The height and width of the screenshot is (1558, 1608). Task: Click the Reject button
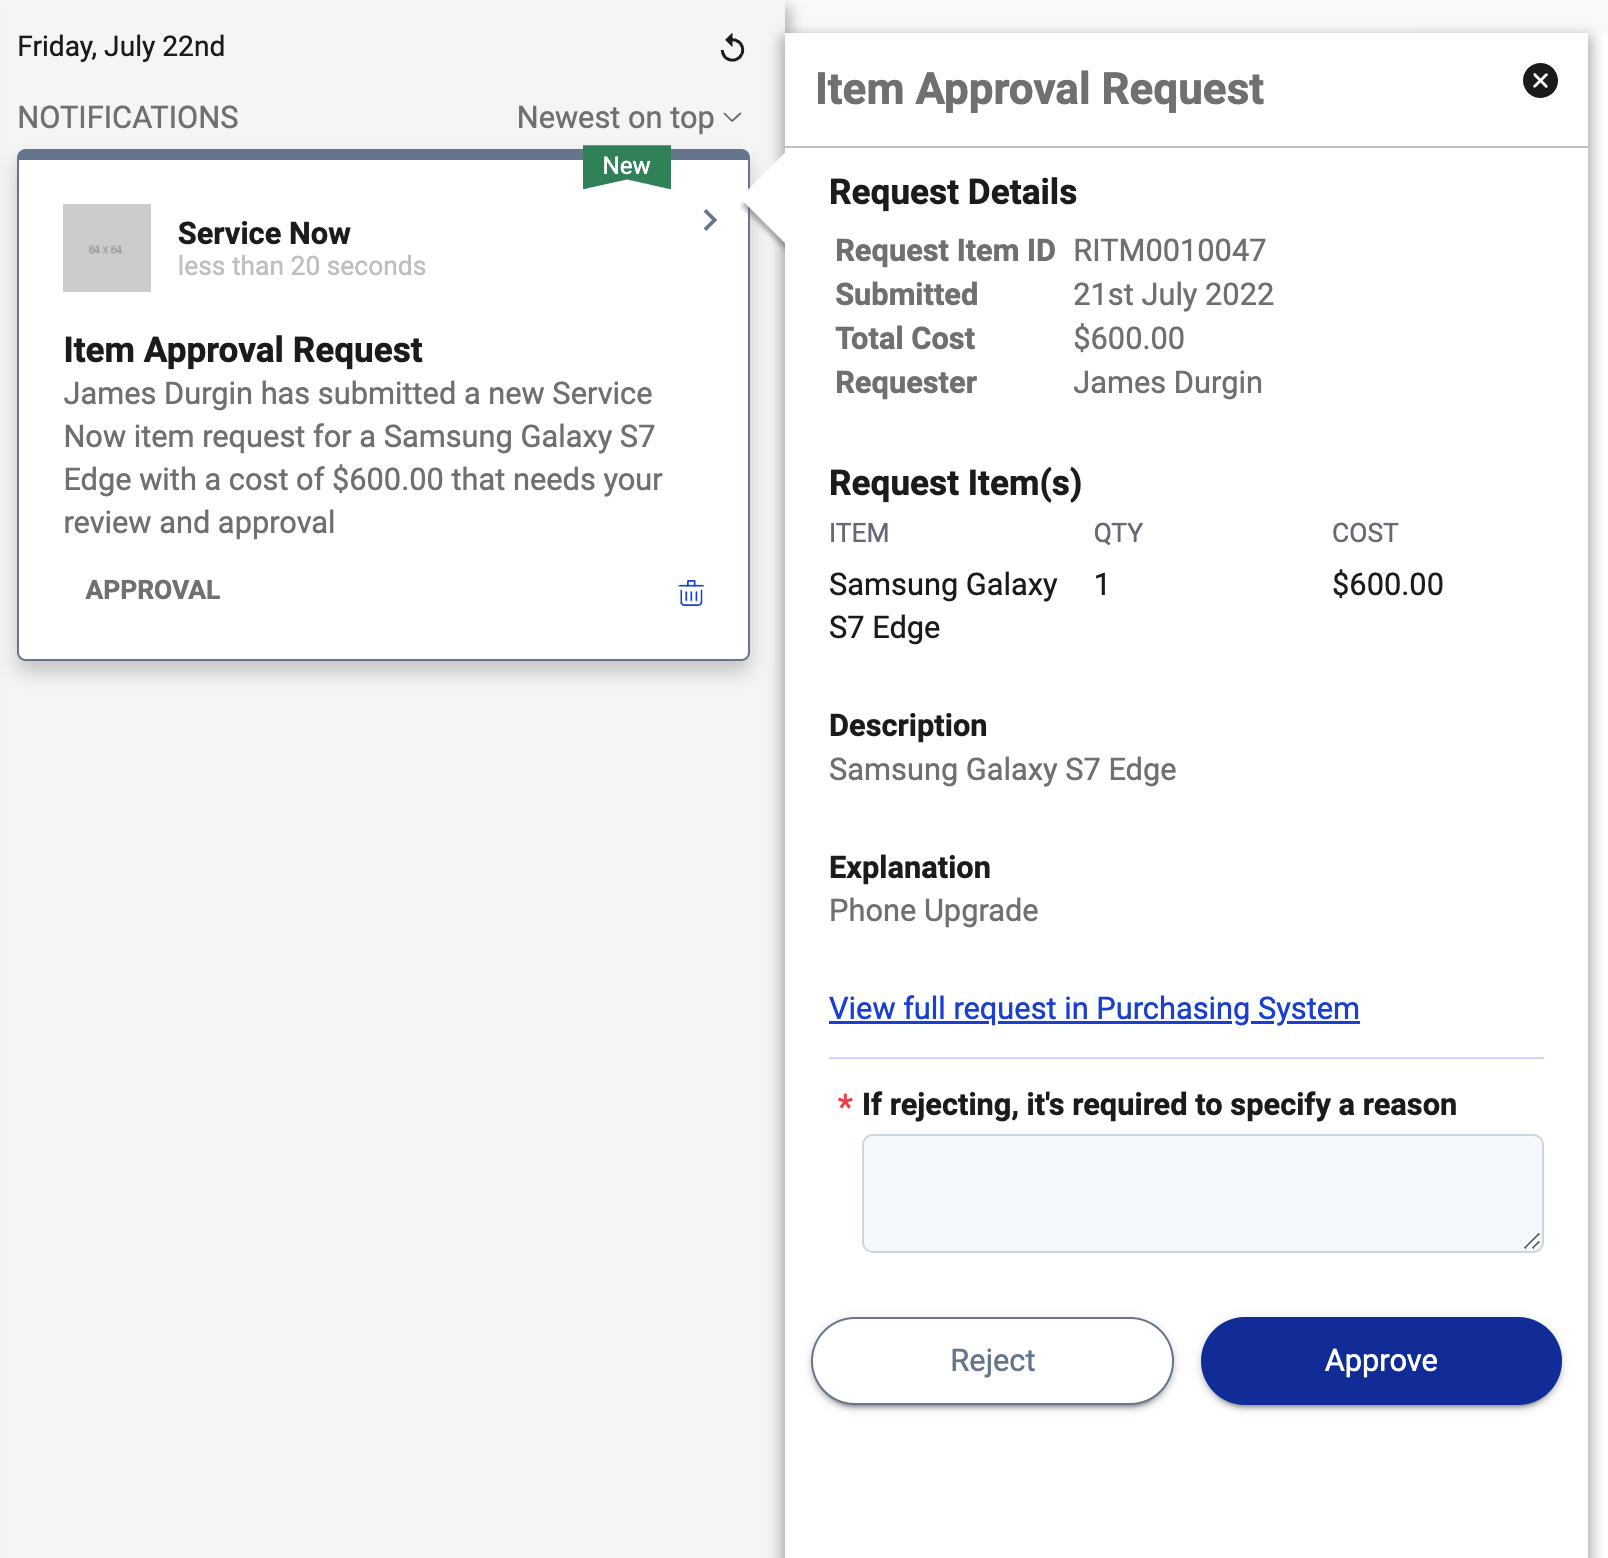[992, 1360]
